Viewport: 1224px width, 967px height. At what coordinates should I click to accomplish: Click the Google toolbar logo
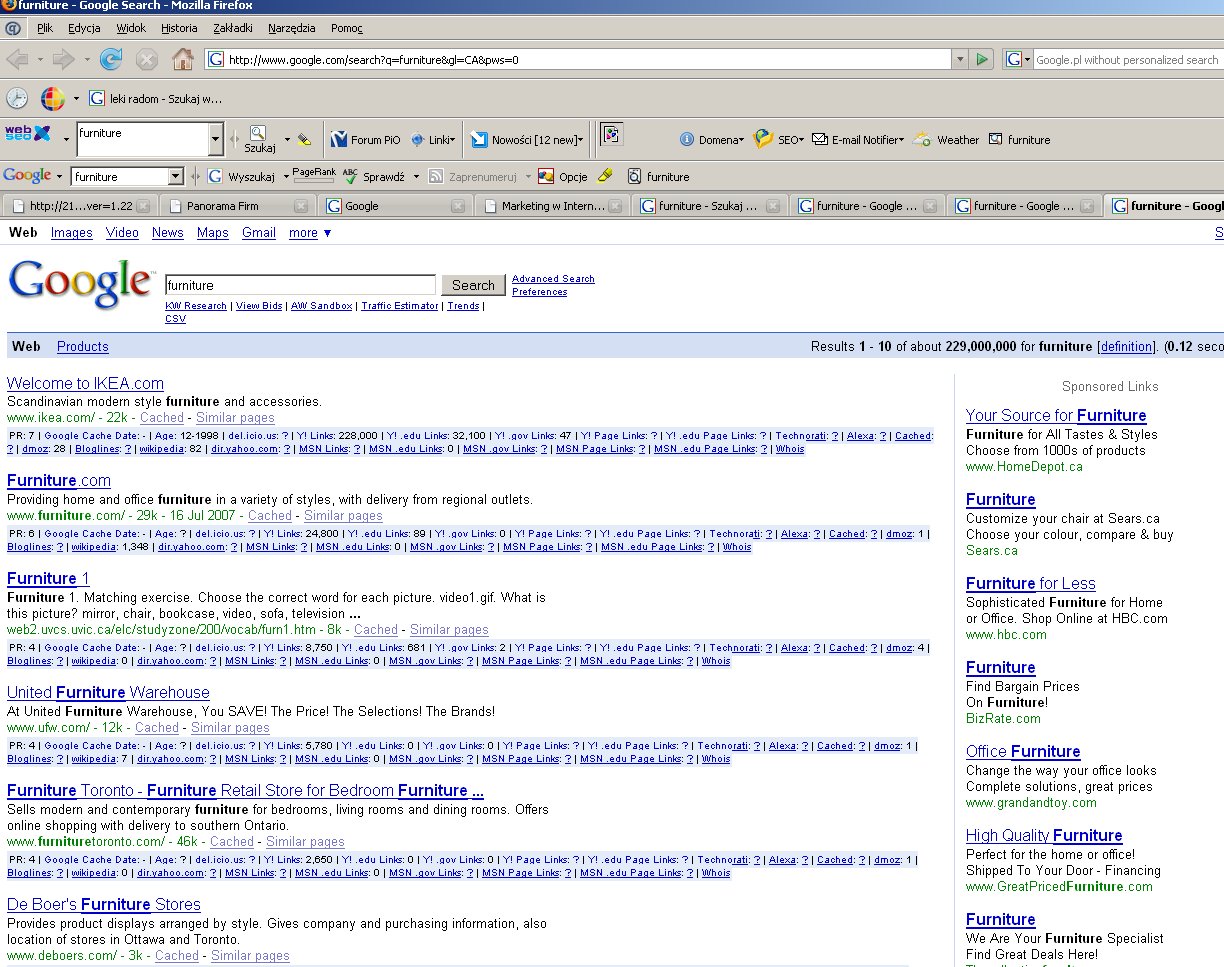pyautogui.click(x=27, y=176)
